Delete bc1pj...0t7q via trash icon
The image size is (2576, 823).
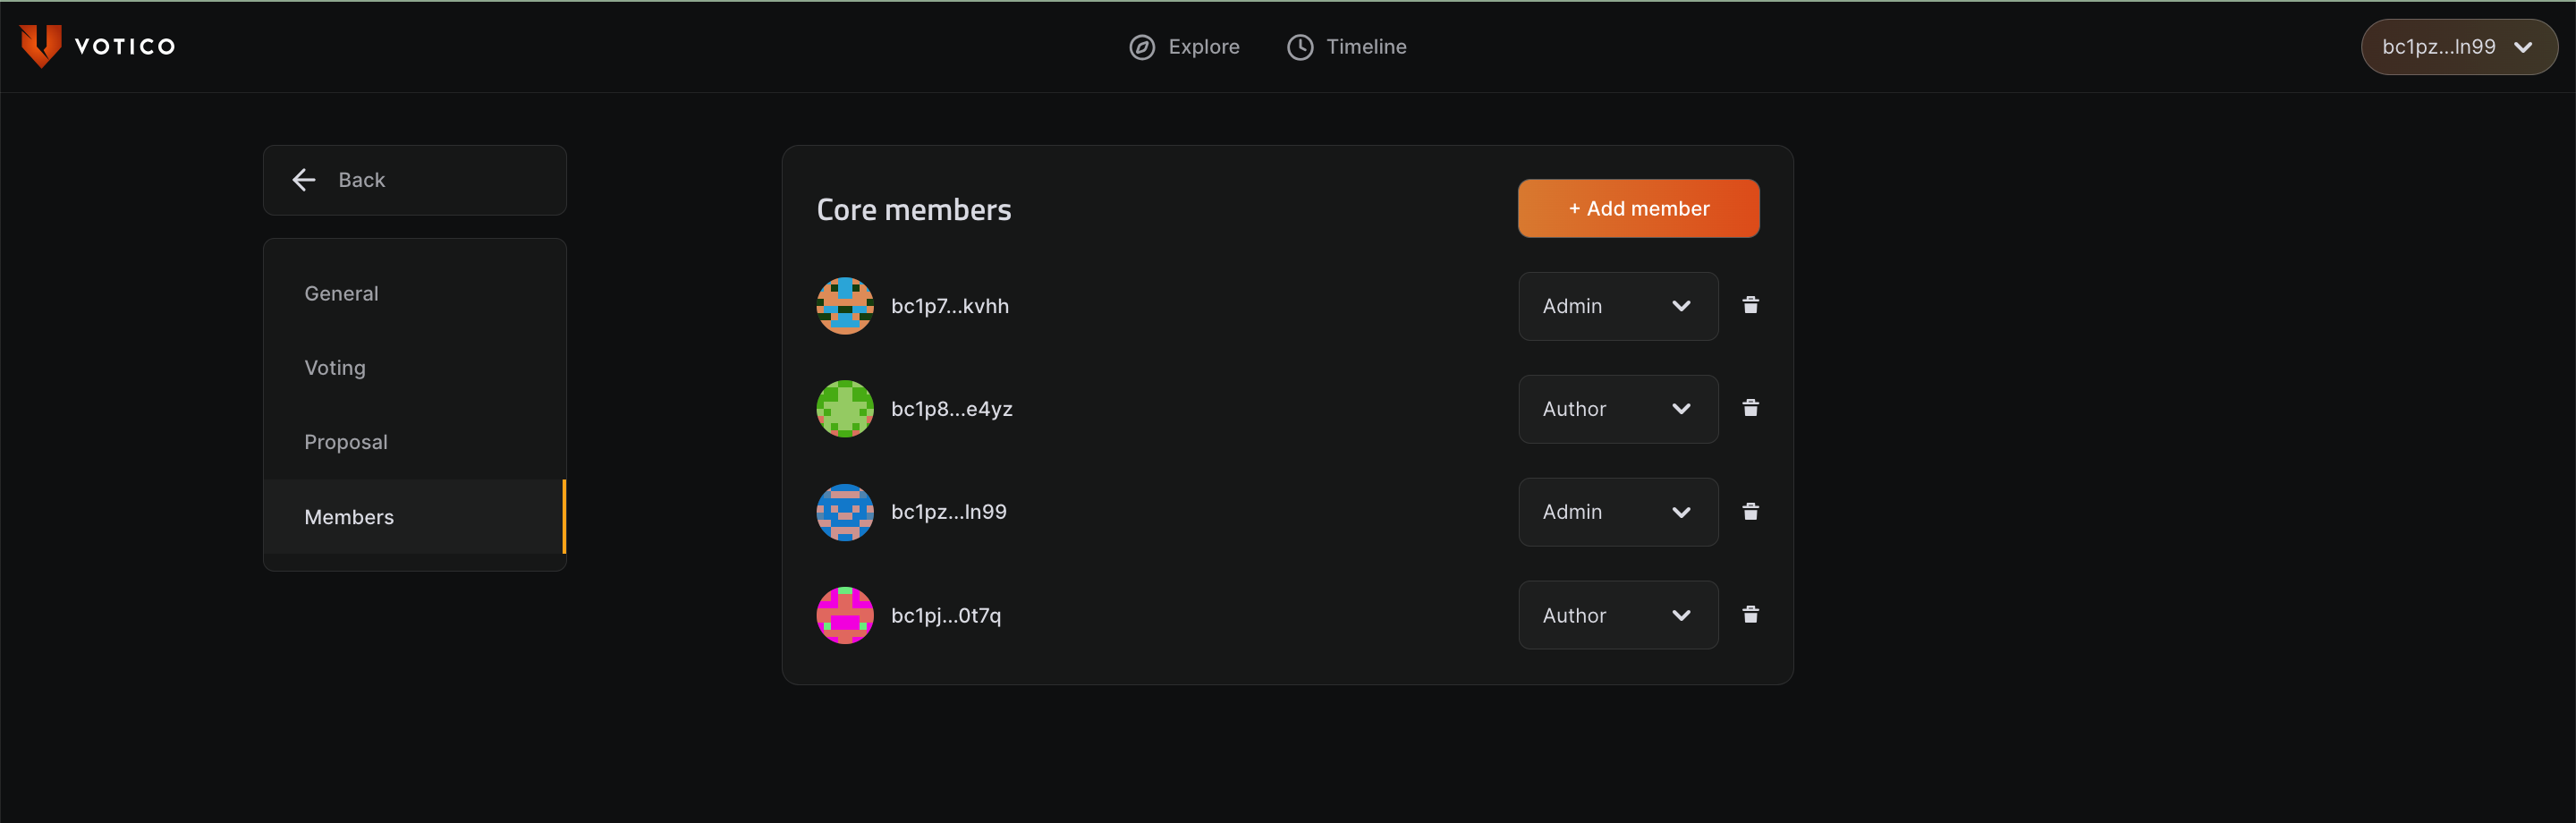click(1750, 615)
